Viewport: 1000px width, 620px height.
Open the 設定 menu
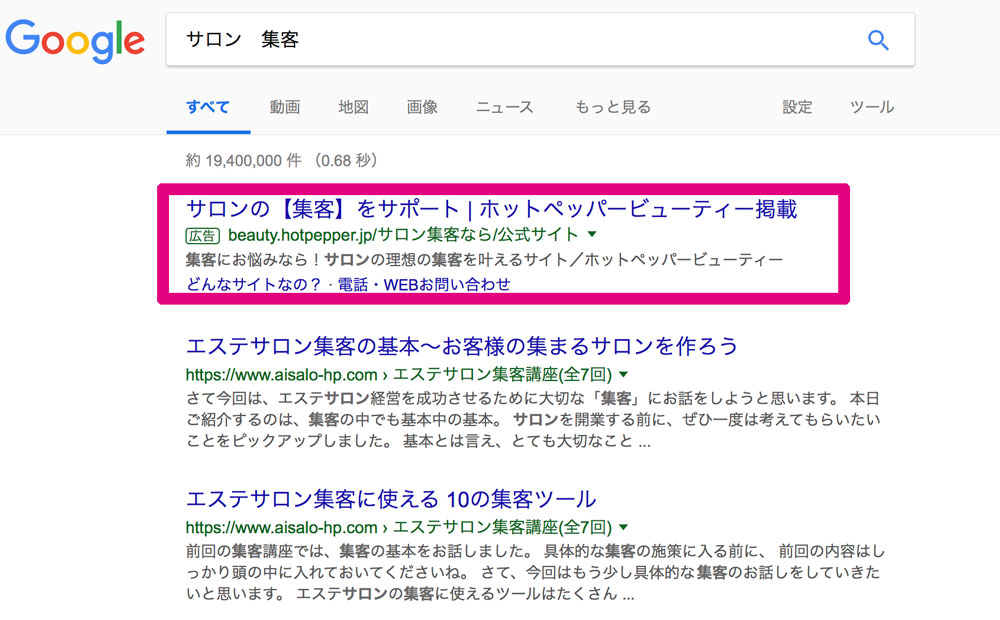pyautogui.click(x=797, y=107)
